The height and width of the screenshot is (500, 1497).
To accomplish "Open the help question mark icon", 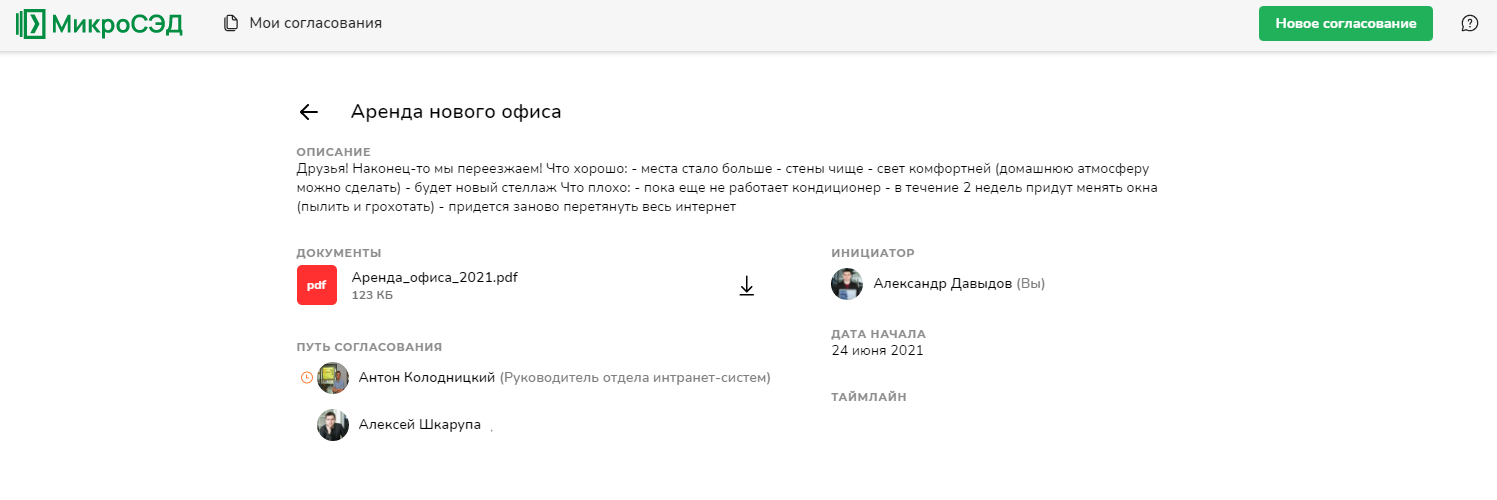I will click(1469, 23).
